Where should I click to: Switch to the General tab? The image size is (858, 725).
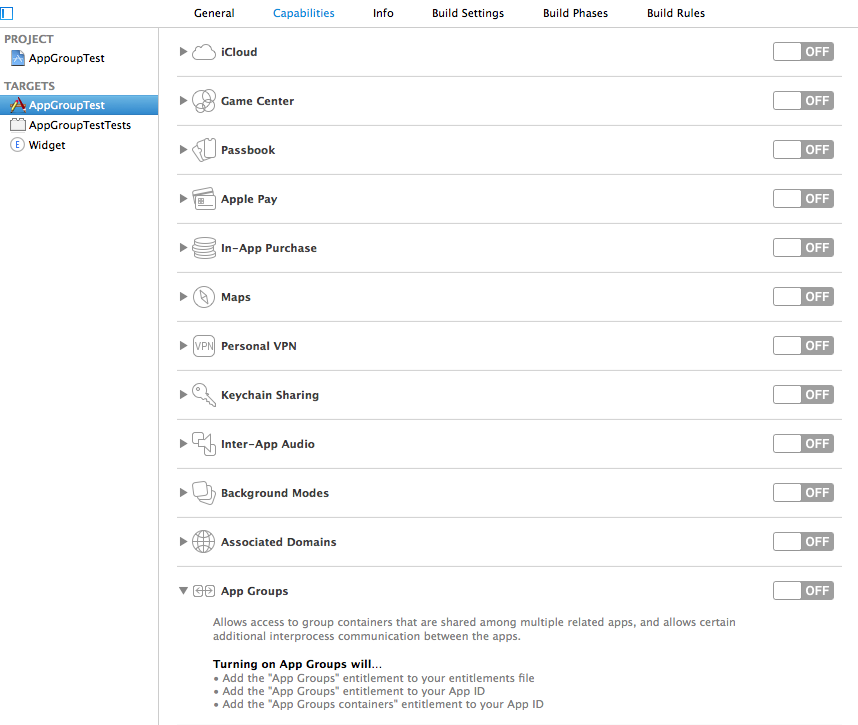pos(214,13)
